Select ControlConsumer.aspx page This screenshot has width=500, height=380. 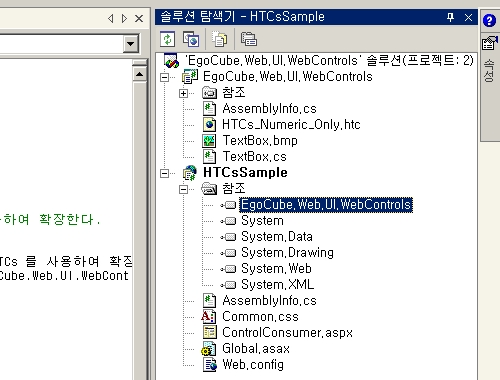pos(287,333)
